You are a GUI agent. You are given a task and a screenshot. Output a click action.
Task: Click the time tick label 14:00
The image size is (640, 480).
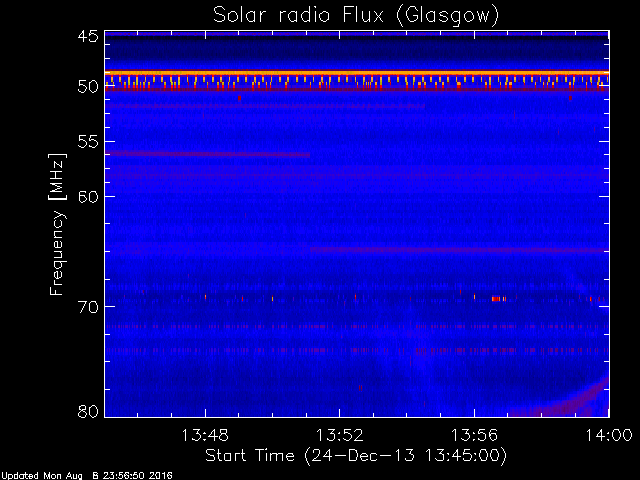(x=609, y=435)
